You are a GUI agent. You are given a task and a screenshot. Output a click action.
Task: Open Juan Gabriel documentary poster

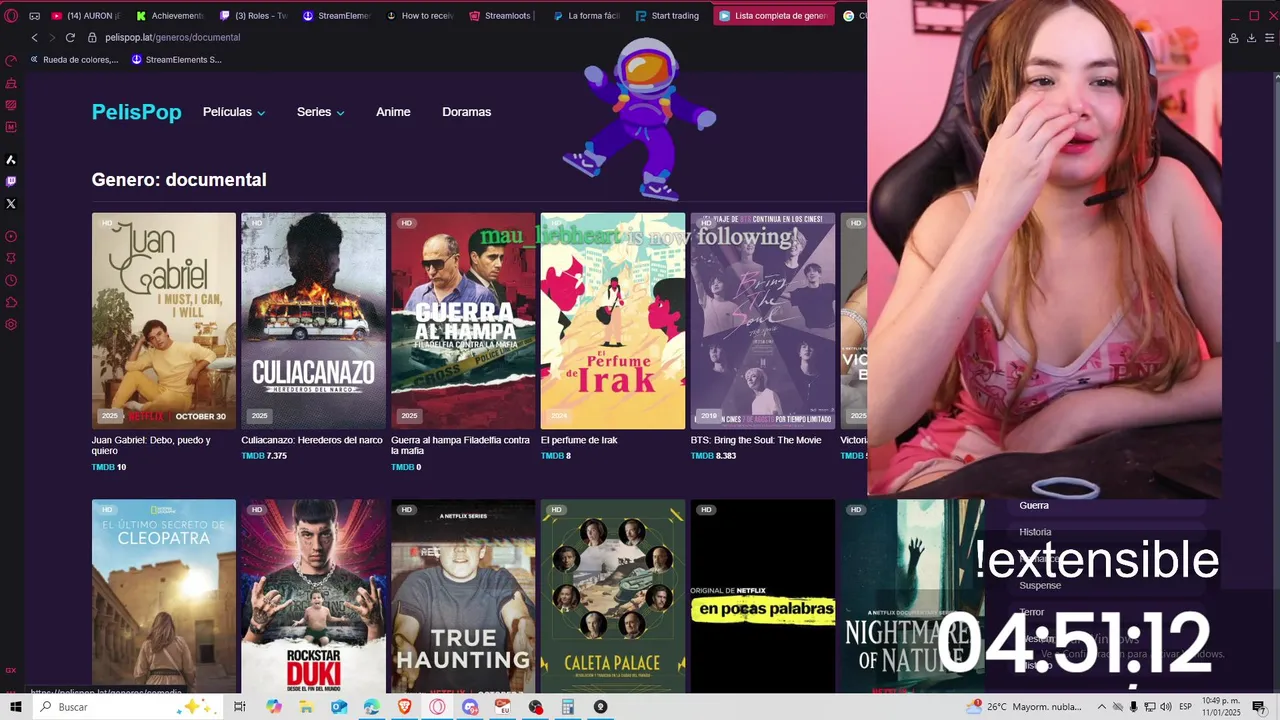[164, 321]
